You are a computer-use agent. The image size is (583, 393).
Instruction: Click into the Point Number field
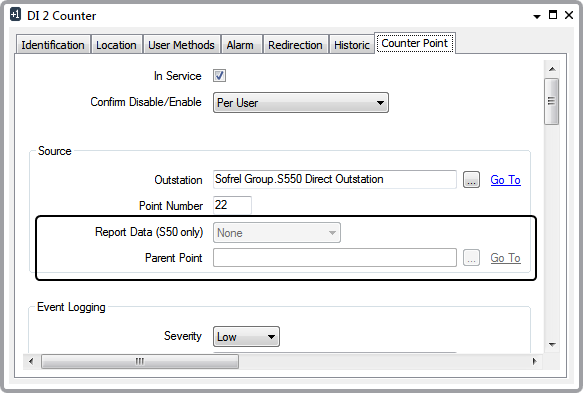(x=232, y=205)
